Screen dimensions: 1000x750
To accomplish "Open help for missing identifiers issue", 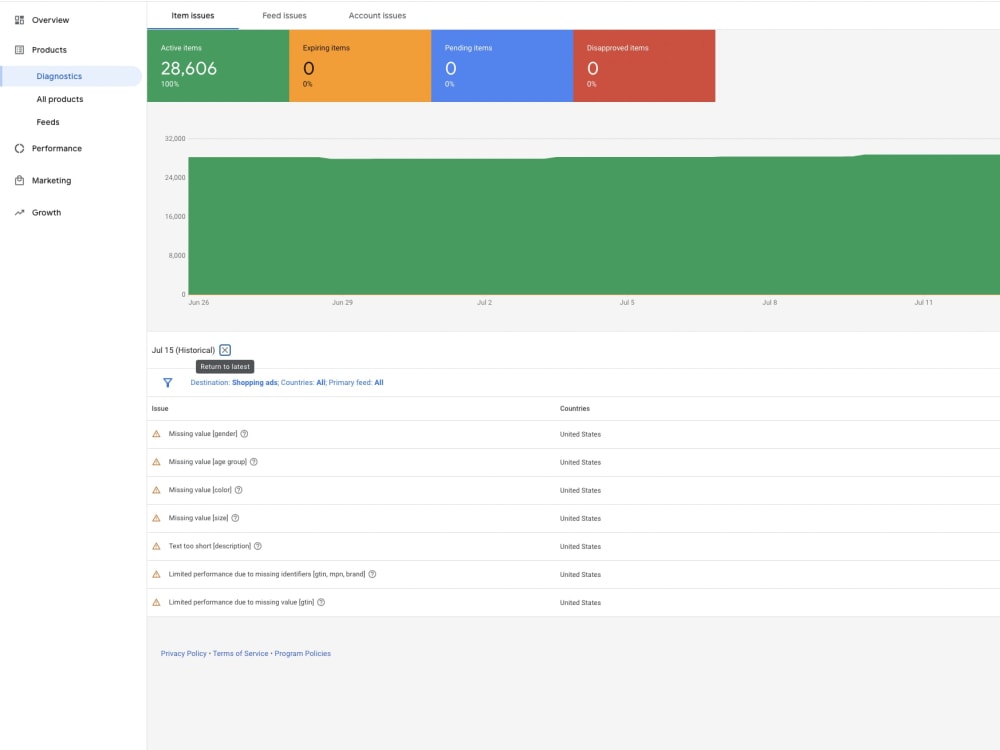I will click(372, 574).
